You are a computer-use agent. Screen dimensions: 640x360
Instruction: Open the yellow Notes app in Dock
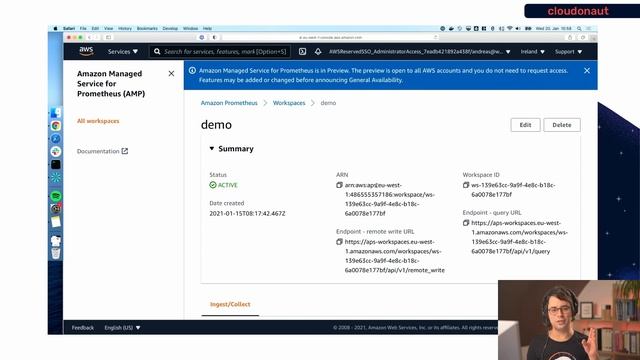click(x=56, y=222)
